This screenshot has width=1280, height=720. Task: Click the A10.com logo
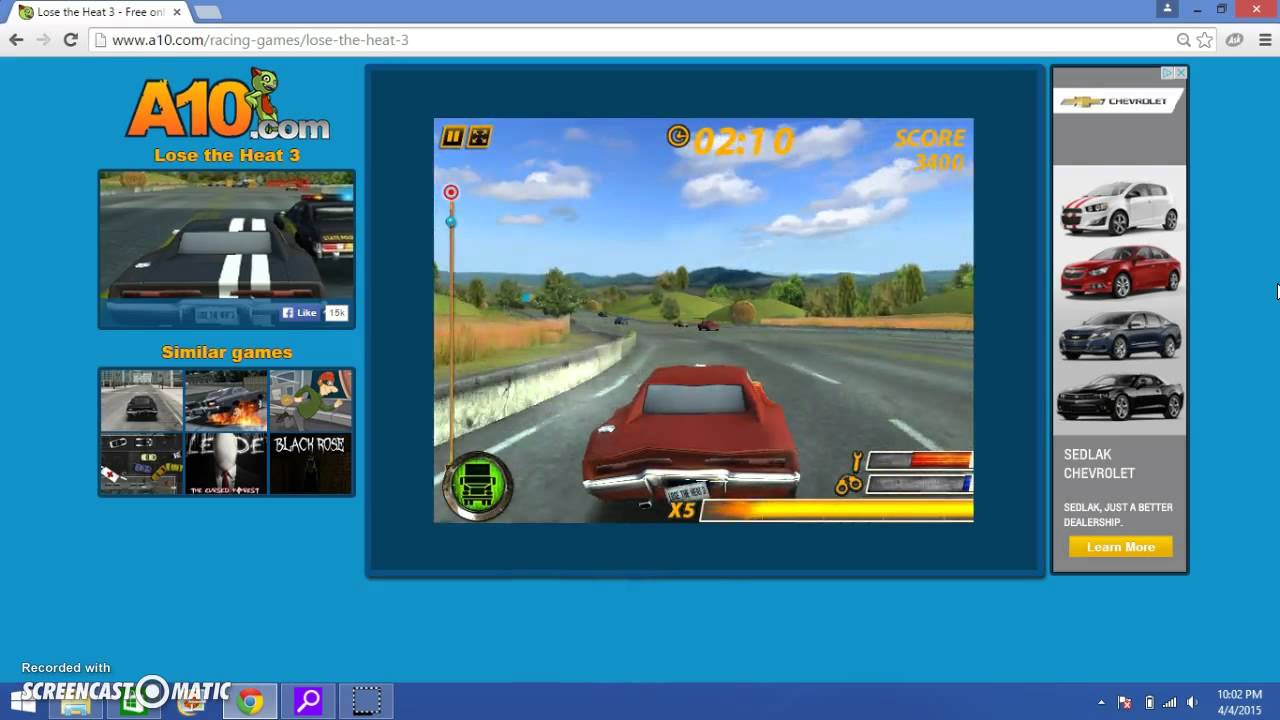pos(227,105)
